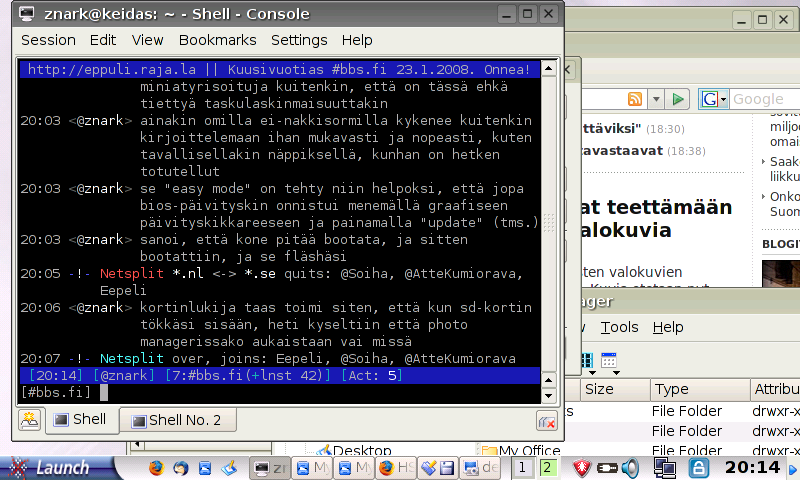Open the View menu in Konsole
800x480 pixels.
[x=147, y=40]
